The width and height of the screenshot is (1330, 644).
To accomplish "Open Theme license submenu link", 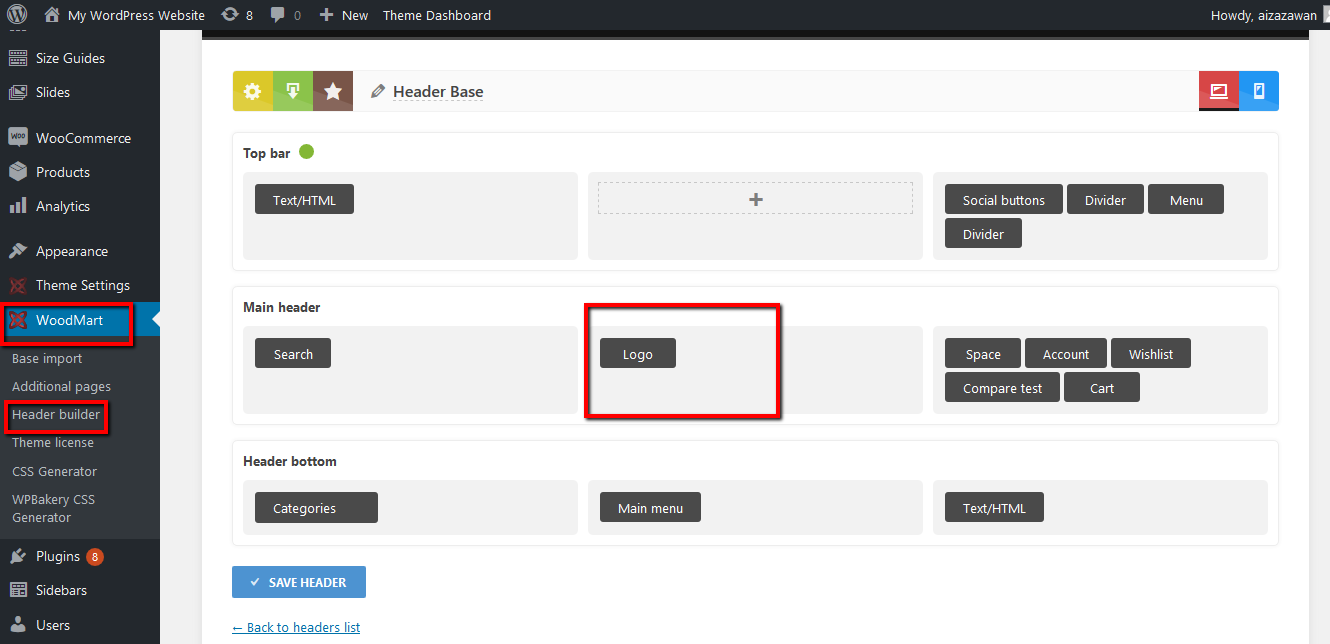I will (53, 442).
